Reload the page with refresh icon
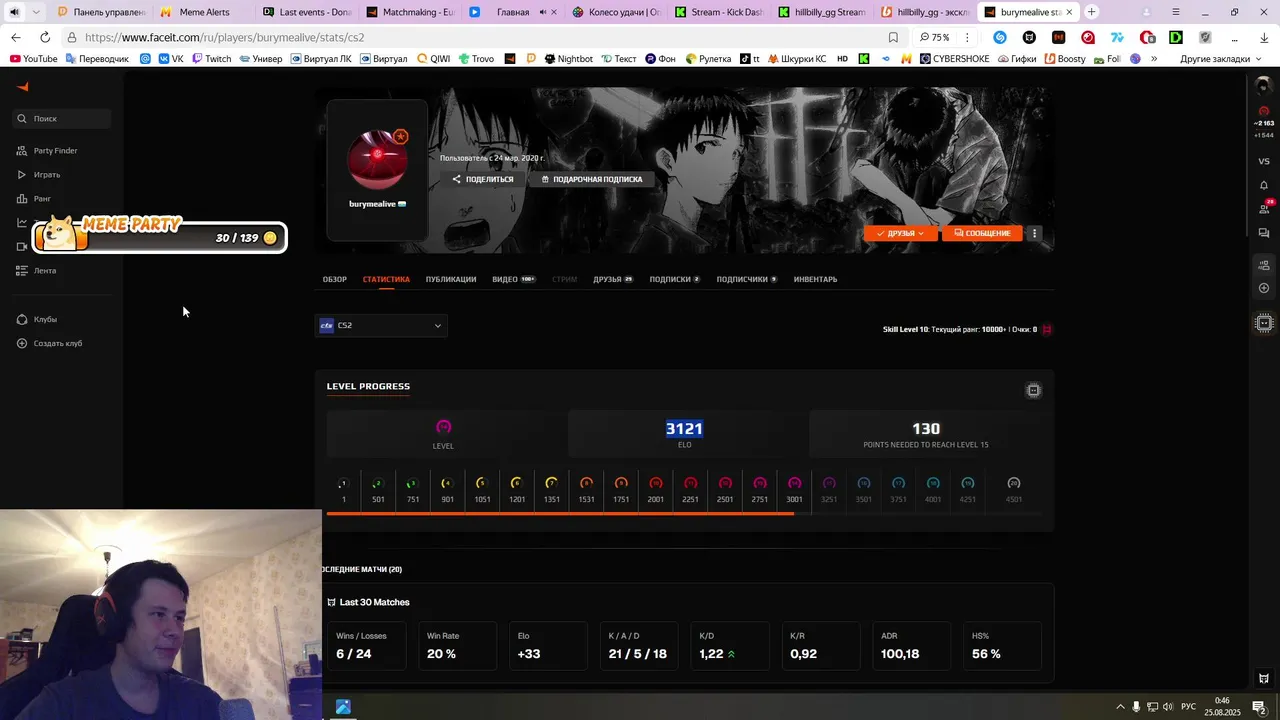1280x720 pixels. click(44, 37)
